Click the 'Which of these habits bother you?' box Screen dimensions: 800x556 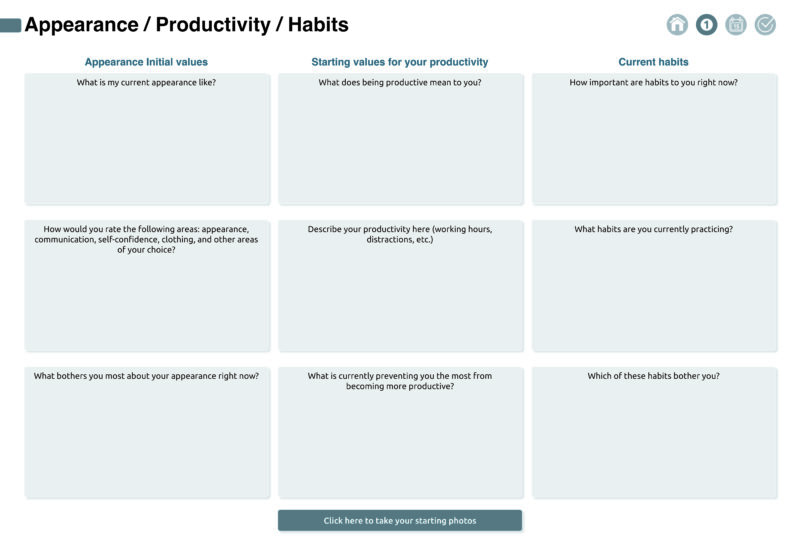[x=654, y=440]
